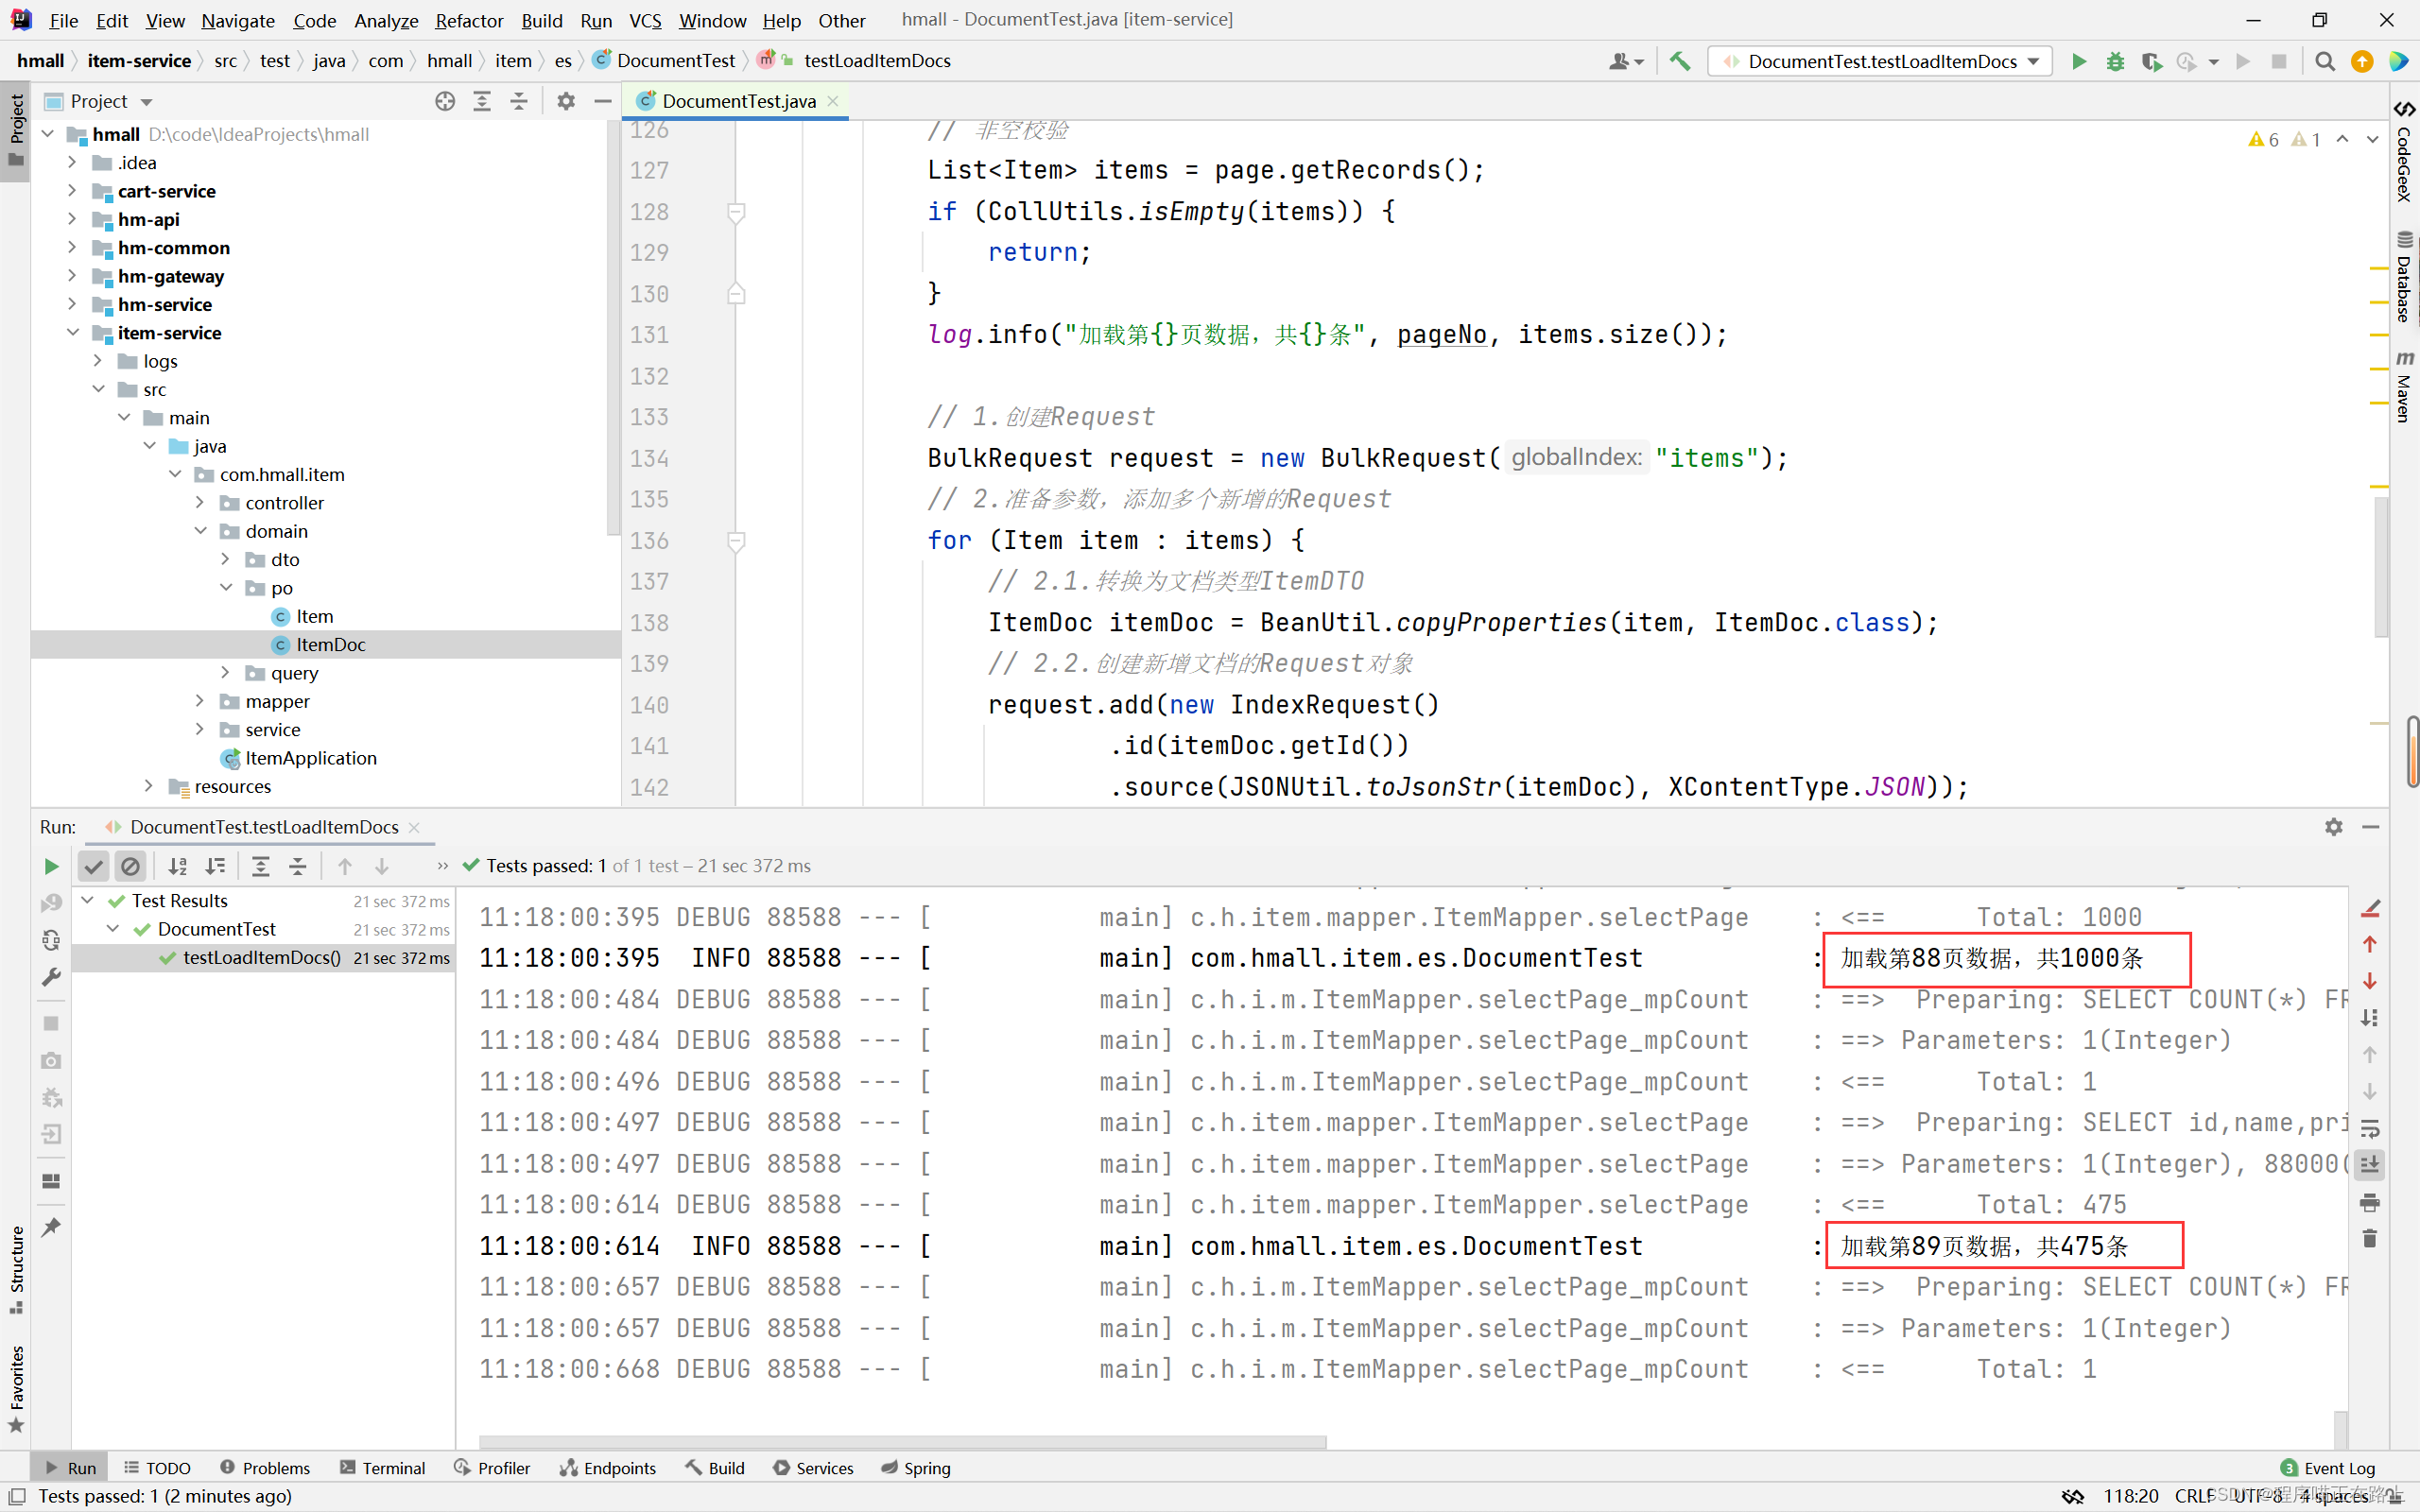The width and height of the screenshot is (2420, 1512).
Task: Toggle soft-wrap in the console output
Action: (2369, 1128)
